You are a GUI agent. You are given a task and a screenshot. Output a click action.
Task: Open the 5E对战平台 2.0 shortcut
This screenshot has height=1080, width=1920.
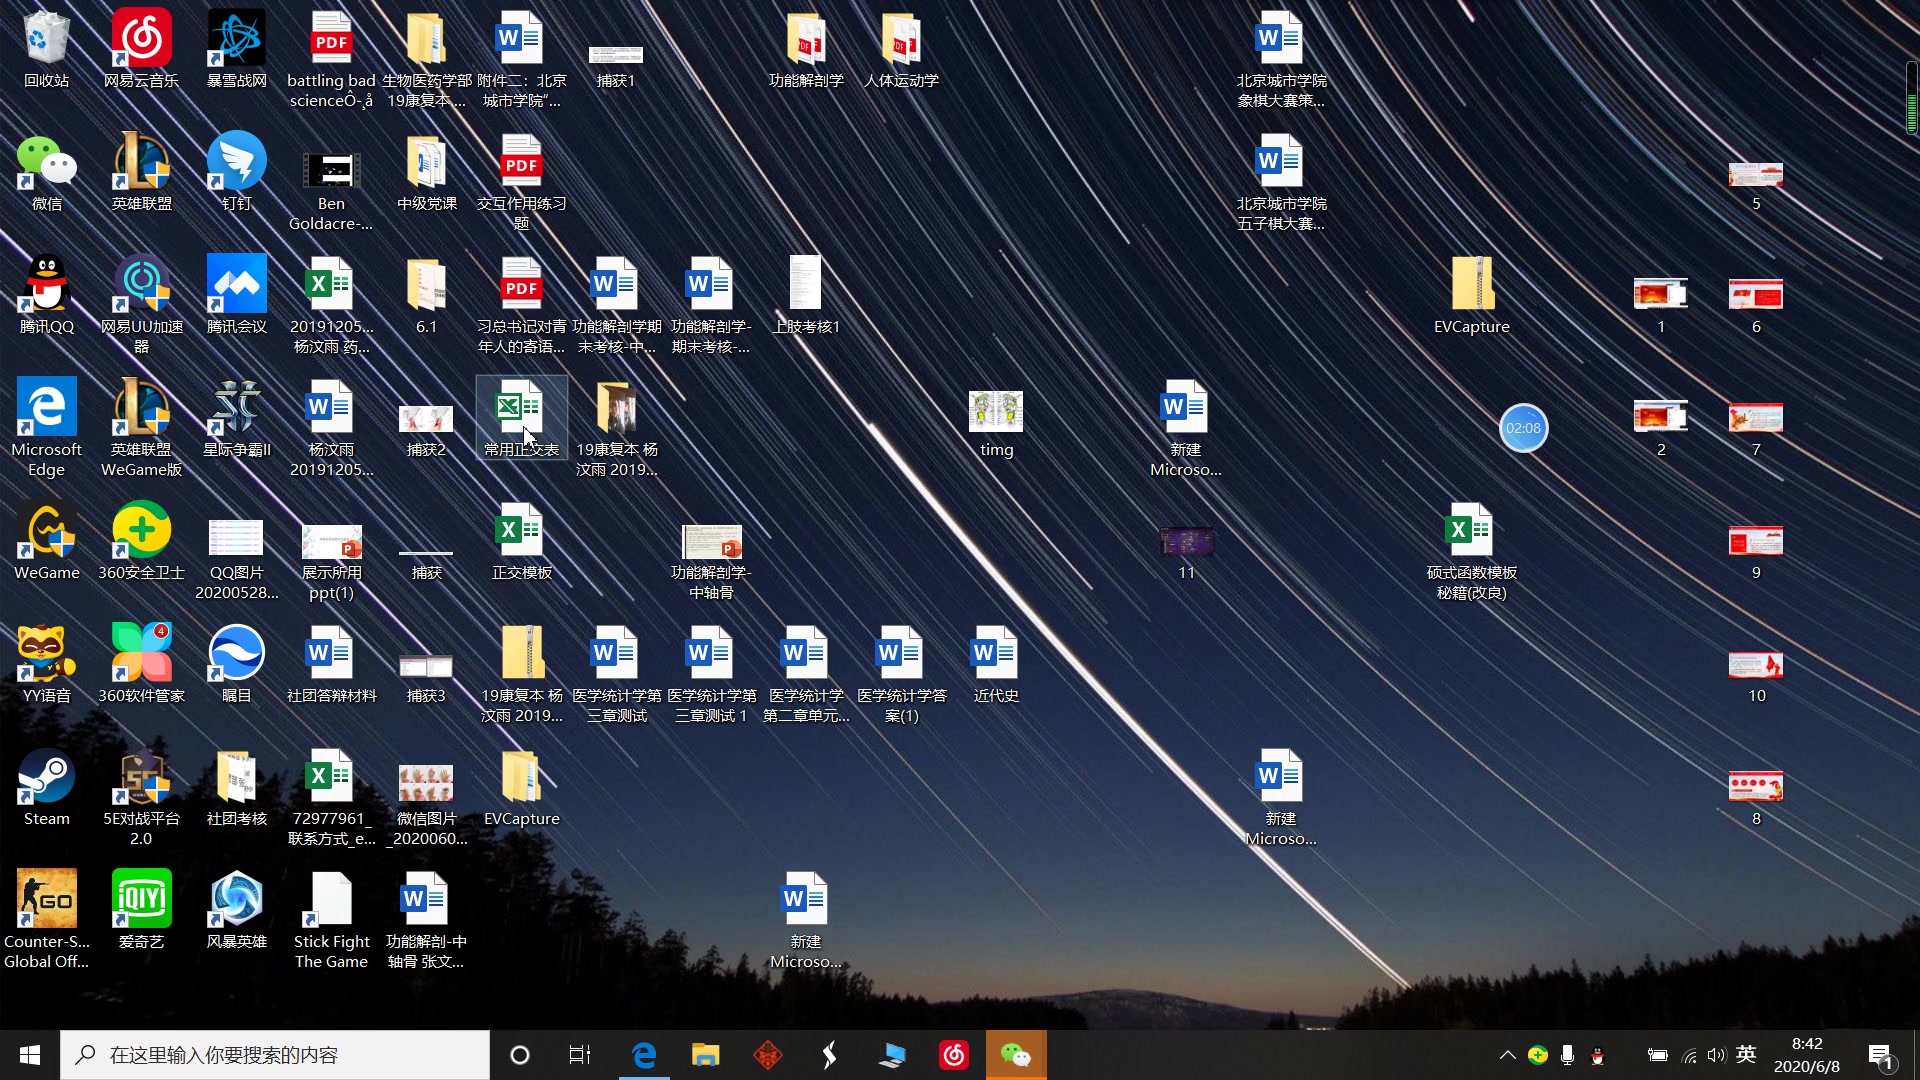(x=141, y=798)
